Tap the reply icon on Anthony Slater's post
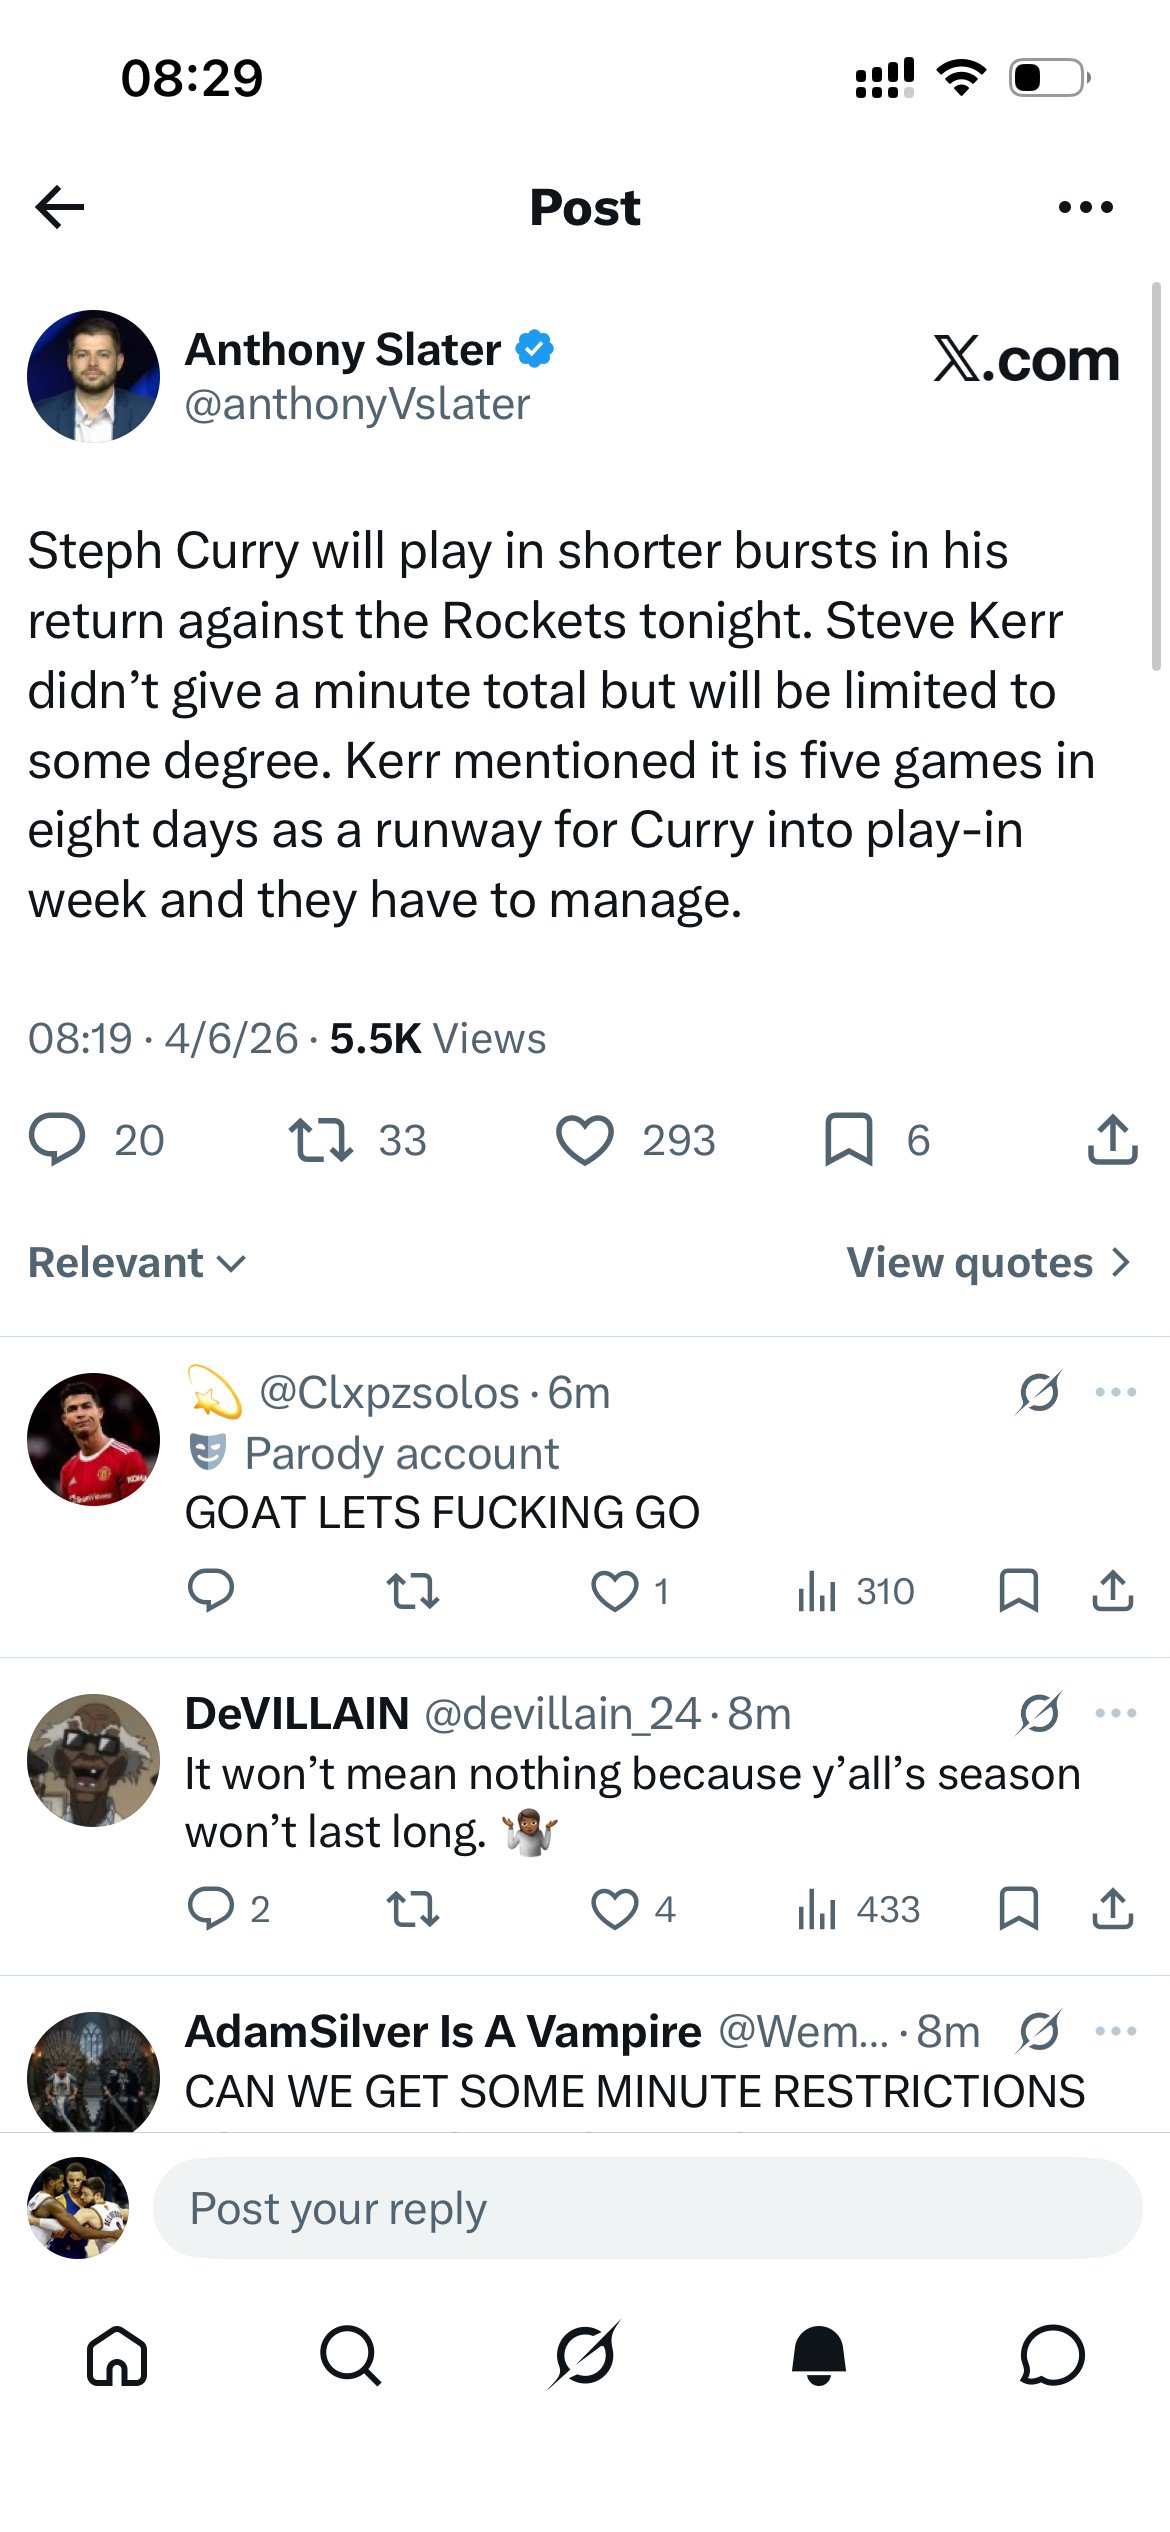 pyautogui.click(x=58, y=1140)
